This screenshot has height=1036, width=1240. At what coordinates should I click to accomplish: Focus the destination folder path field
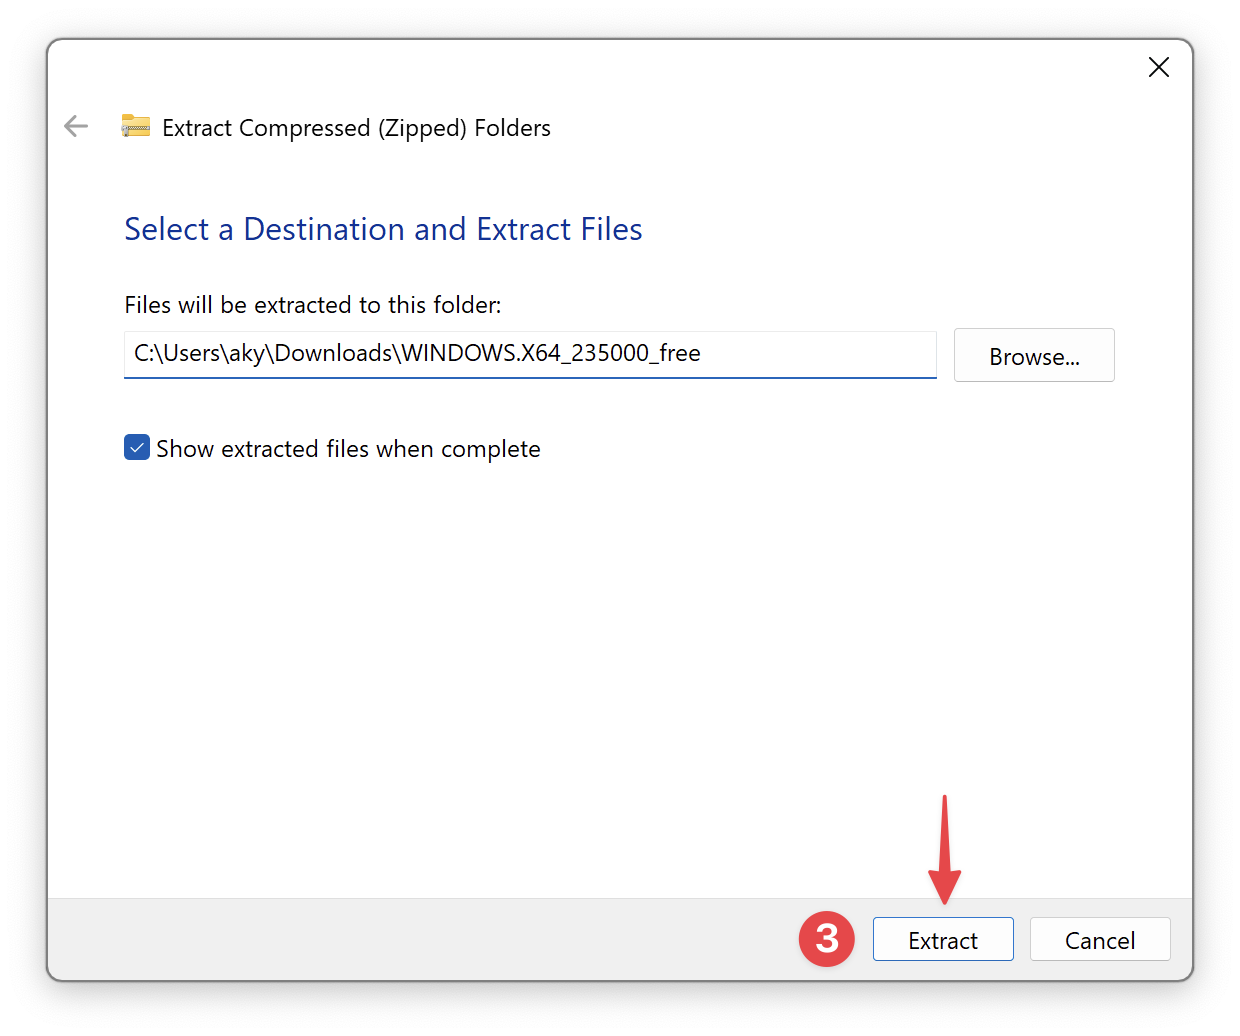(x=529, y=354)
